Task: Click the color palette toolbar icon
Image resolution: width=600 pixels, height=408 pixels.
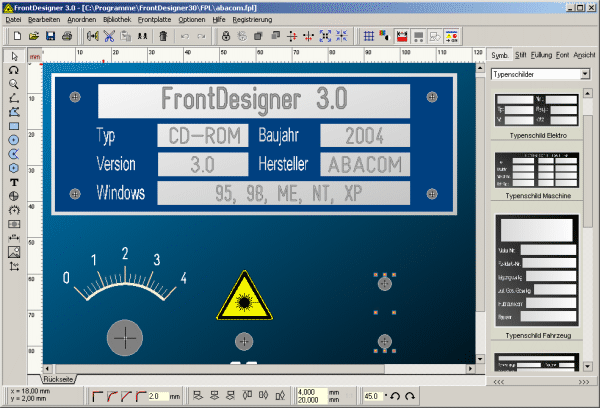Action: pos(384,36)
